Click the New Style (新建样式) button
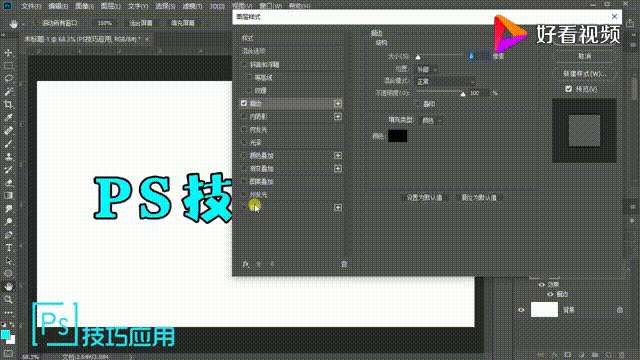Viewport: 640px width, 360px height. point(584,74)
